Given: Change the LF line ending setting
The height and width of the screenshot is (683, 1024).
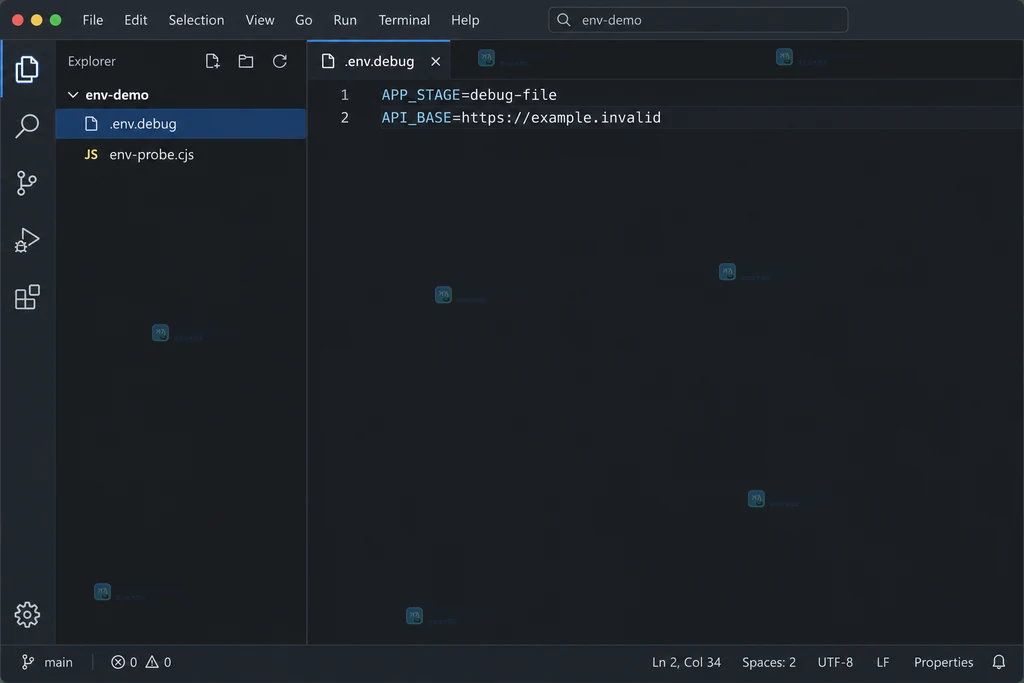Looking at the screenshot, I should click(x=882, y=662).
